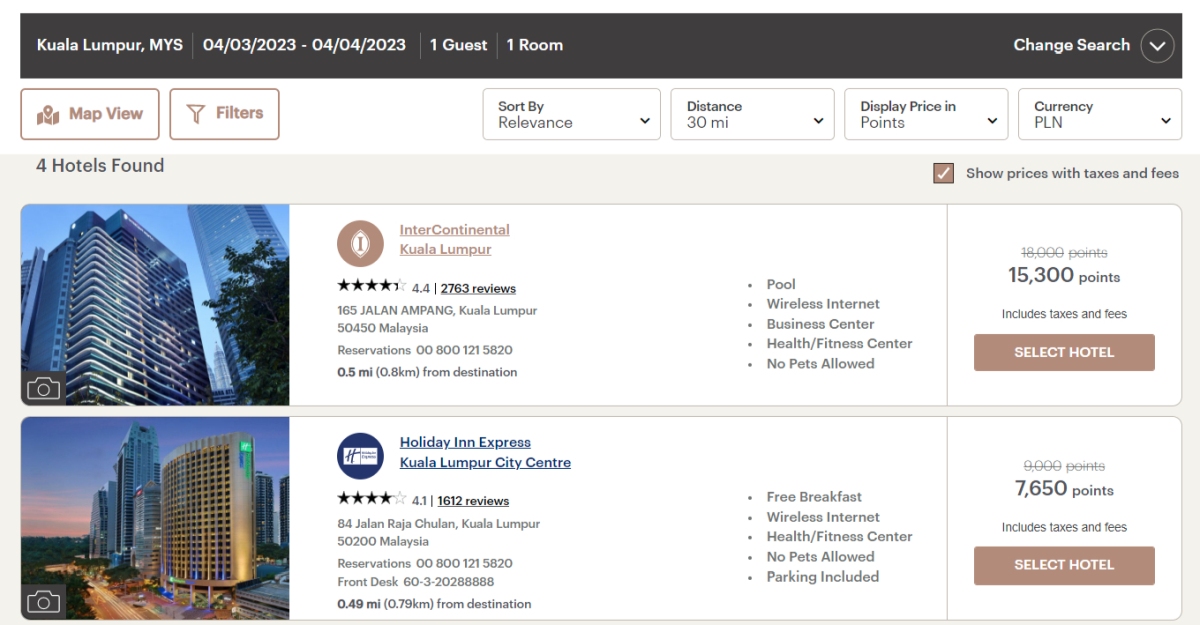Click the 1 Guest text
The height and width of the screenshot is (625, 1200).
[x=459, y=45]
